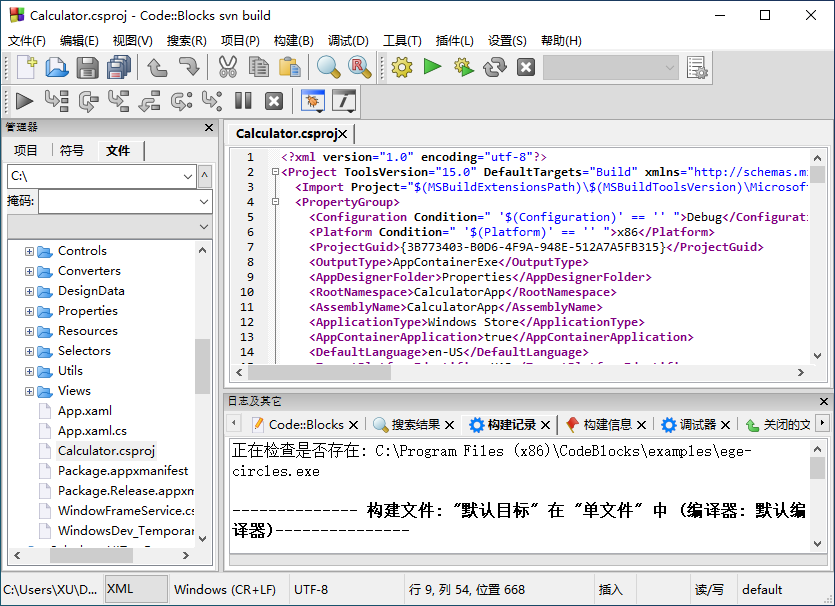
Task: Open the Find magnifier tool
Action: coord(328,68)
